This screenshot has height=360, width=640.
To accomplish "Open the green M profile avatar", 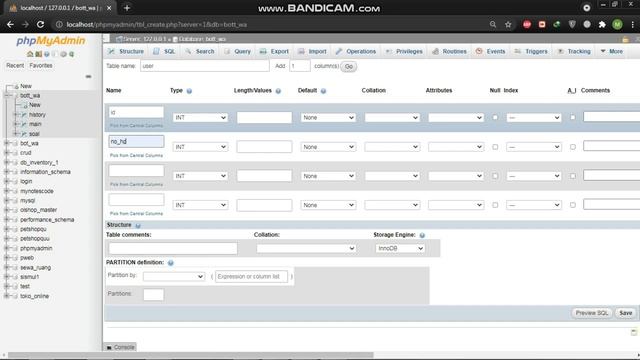I will click(x=617, y=24).
